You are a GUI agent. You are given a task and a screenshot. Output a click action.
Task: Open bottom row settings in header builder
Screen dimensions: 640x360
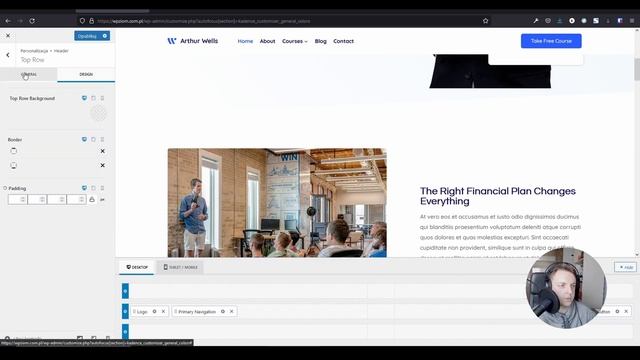(125, 331)
